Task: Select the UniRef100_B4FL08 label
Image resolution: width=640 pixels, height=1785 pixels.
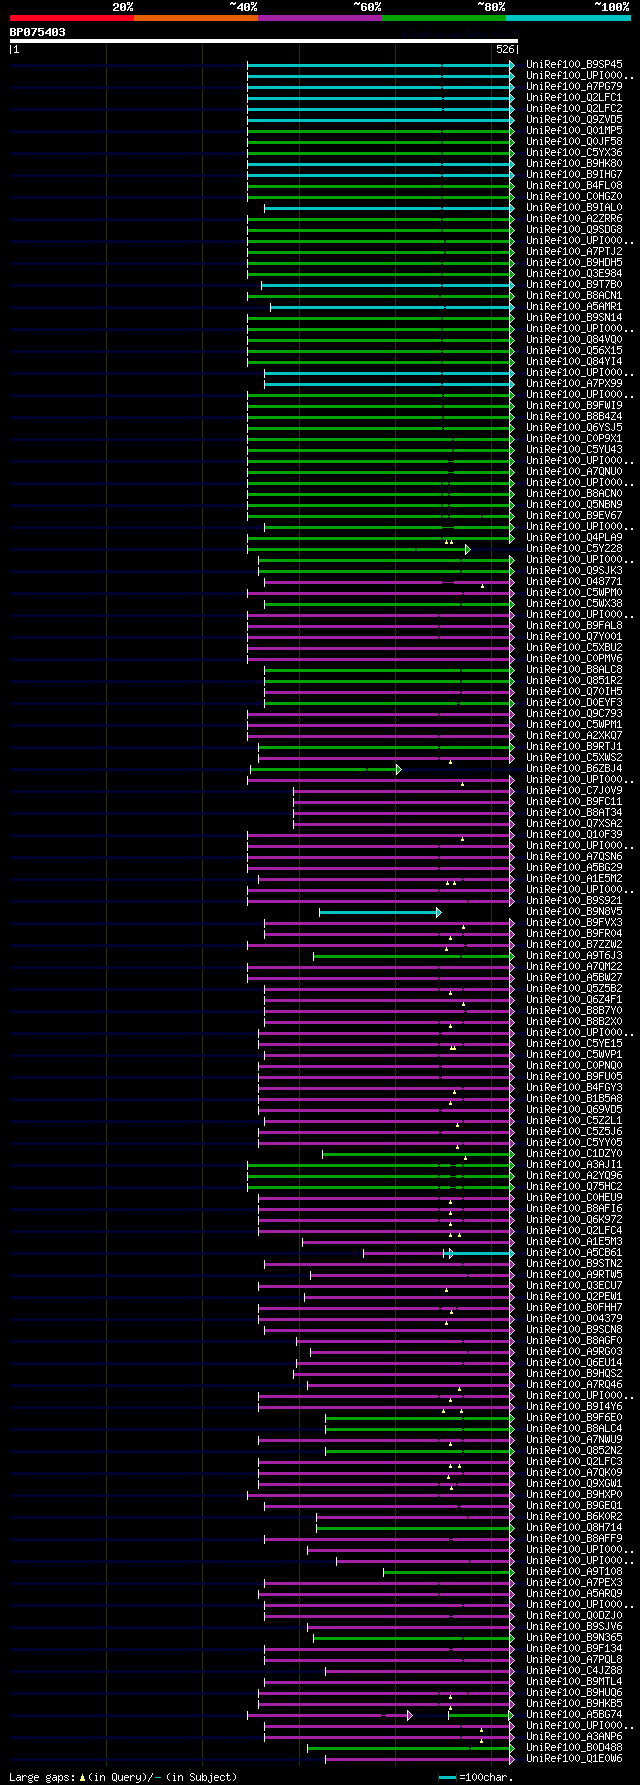Action: (574, 185)
